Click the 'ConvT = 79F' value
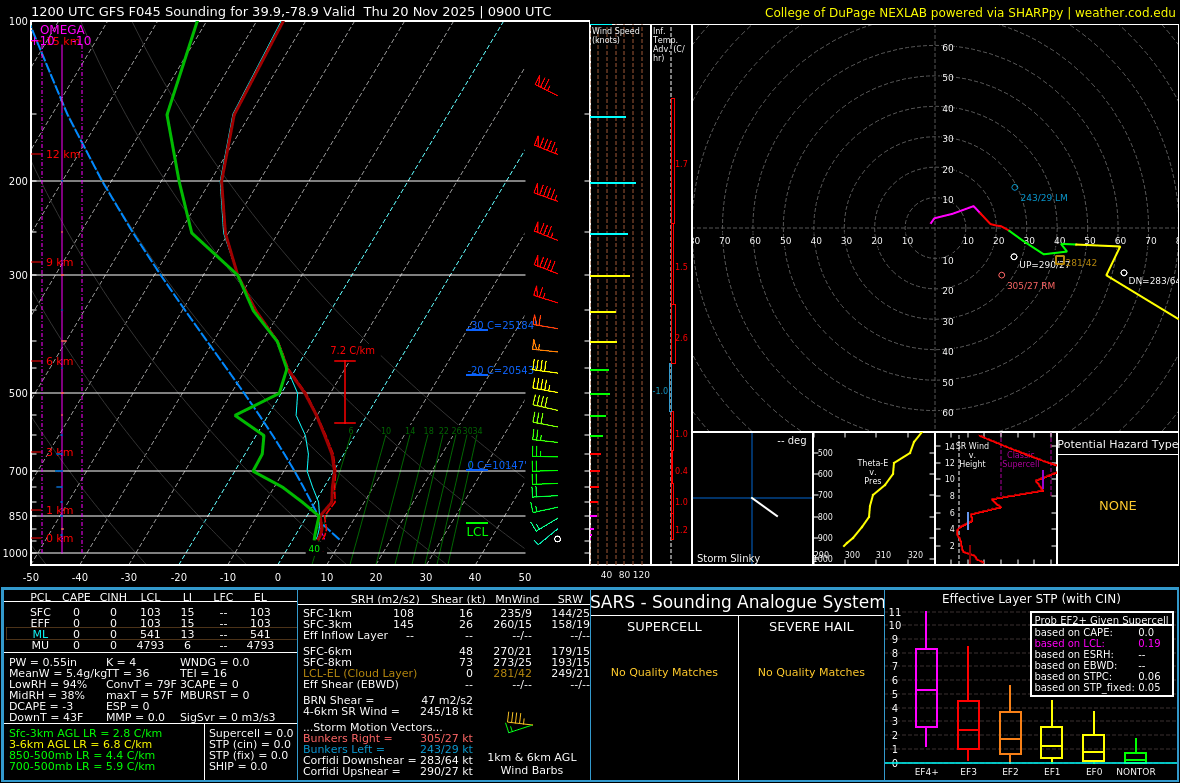 141,684
